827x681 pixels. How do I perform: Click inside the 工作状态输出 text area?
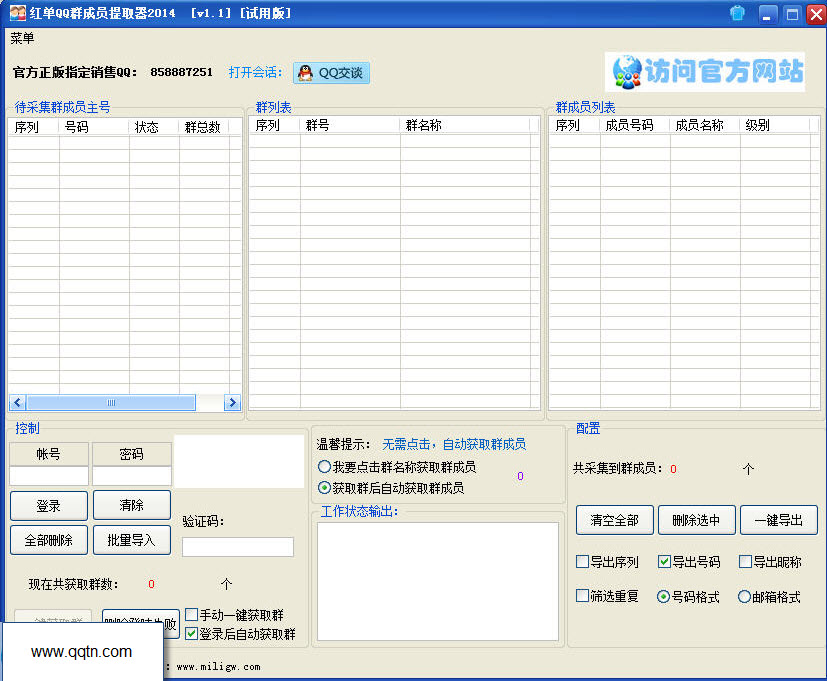438,581
